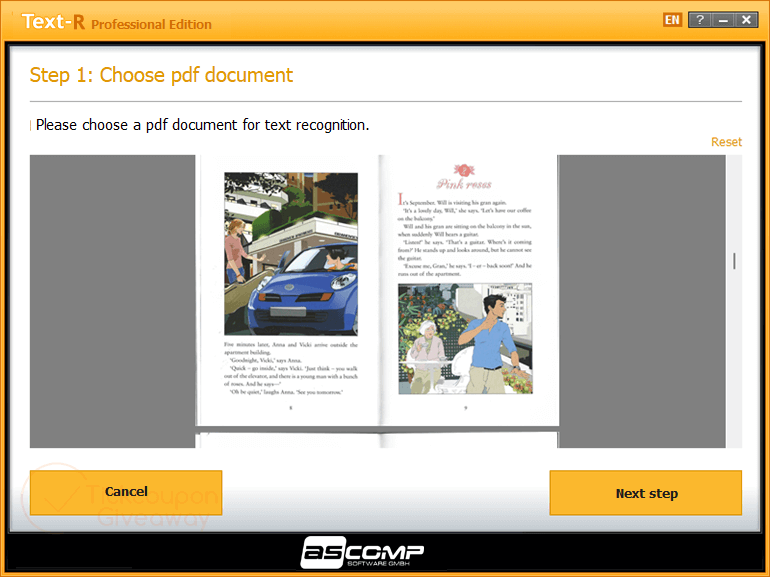Open help with the question mark button
The height and width of the screenshot is (577, 770).
pos(700,20)
